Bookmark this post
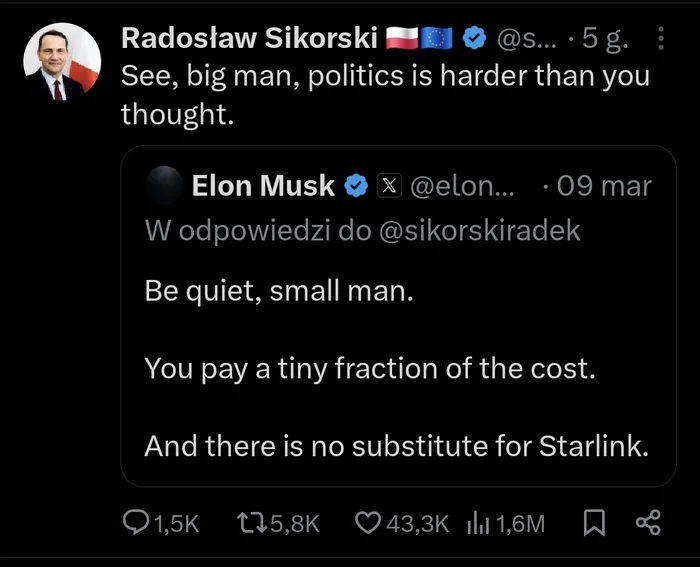 click(591, 522)
